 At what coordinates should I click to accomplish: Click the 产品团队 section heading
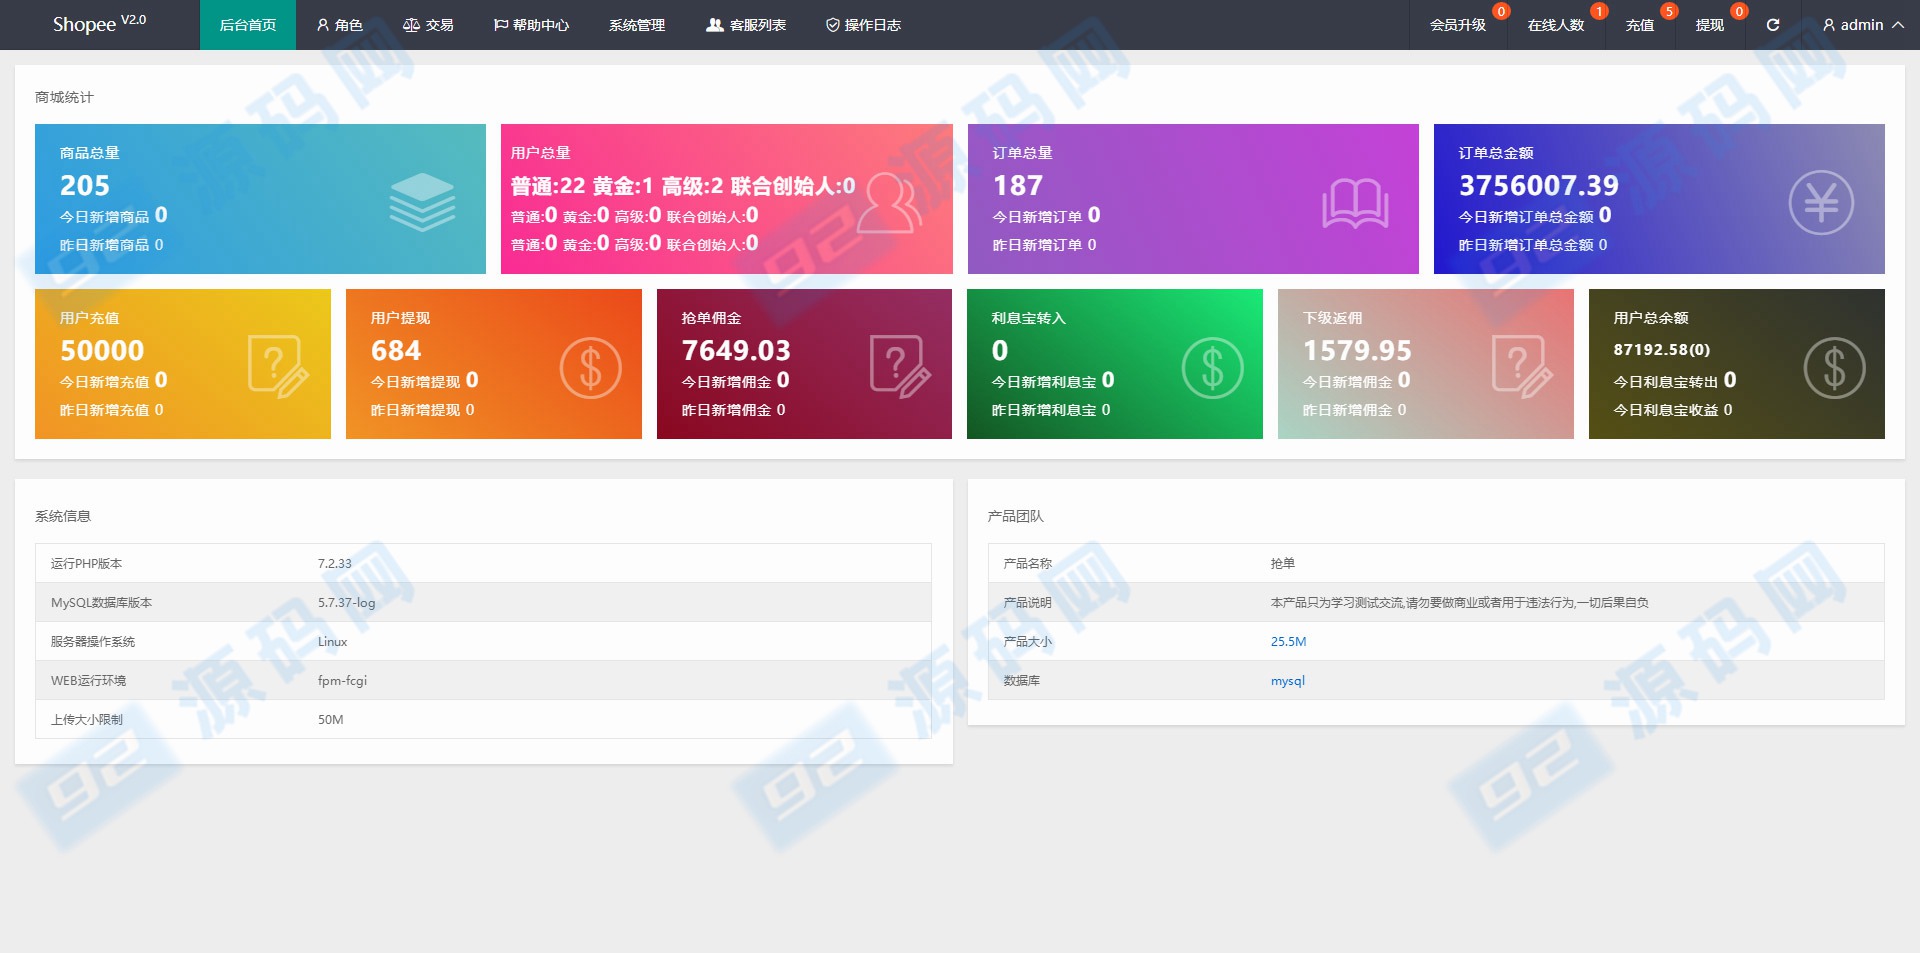click(x=1016, y=516)
